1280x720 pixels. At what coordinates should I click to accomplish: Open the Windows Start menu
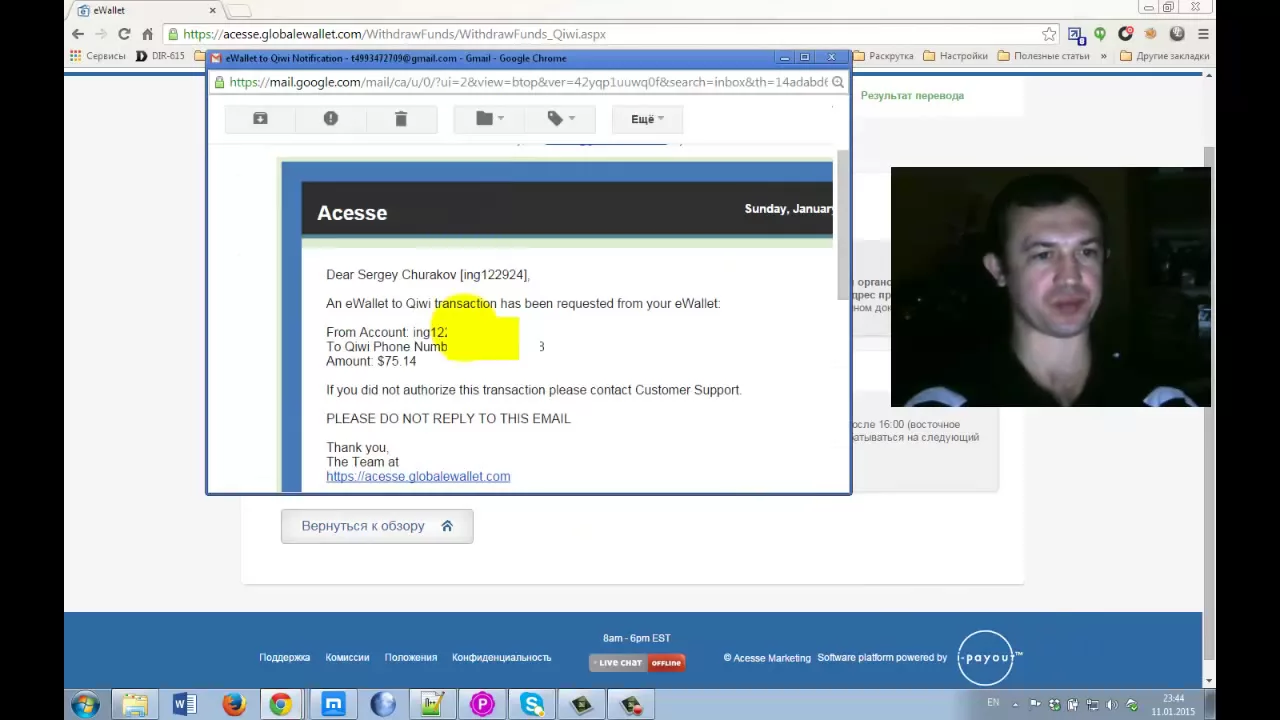coord(85,705)
